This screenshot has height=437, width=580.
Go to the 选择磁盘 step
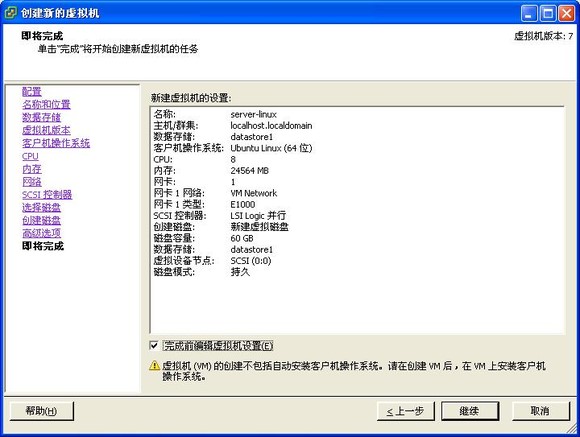point(41,208)
